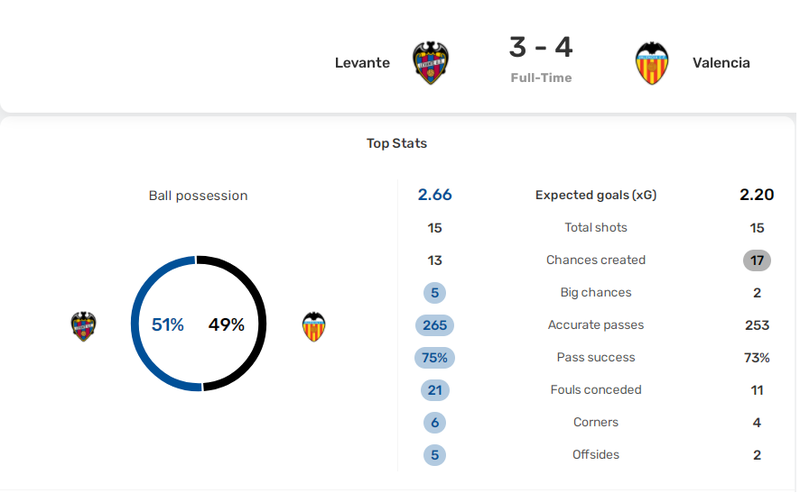This screenshot has height=493, width=800.
Task: Click the 5 offsides badge
Action: click(x=435, y=455)
